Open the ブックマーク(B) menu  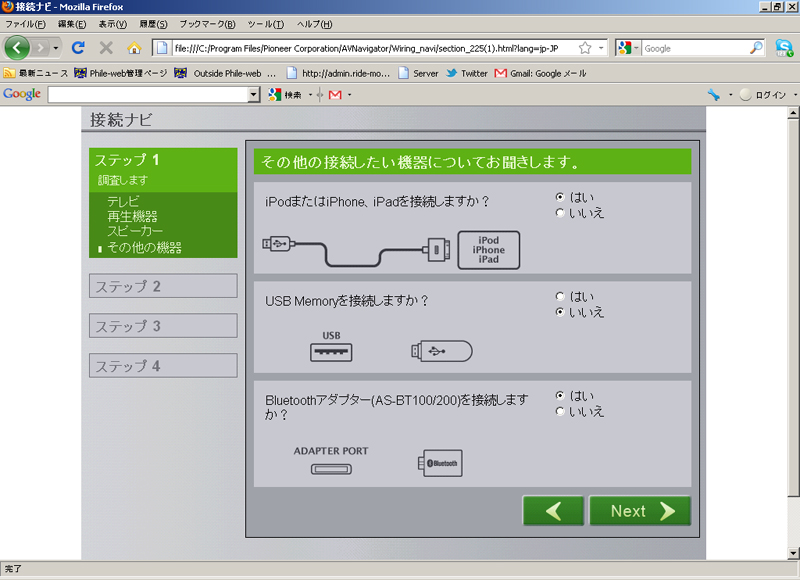coord(207,23)
